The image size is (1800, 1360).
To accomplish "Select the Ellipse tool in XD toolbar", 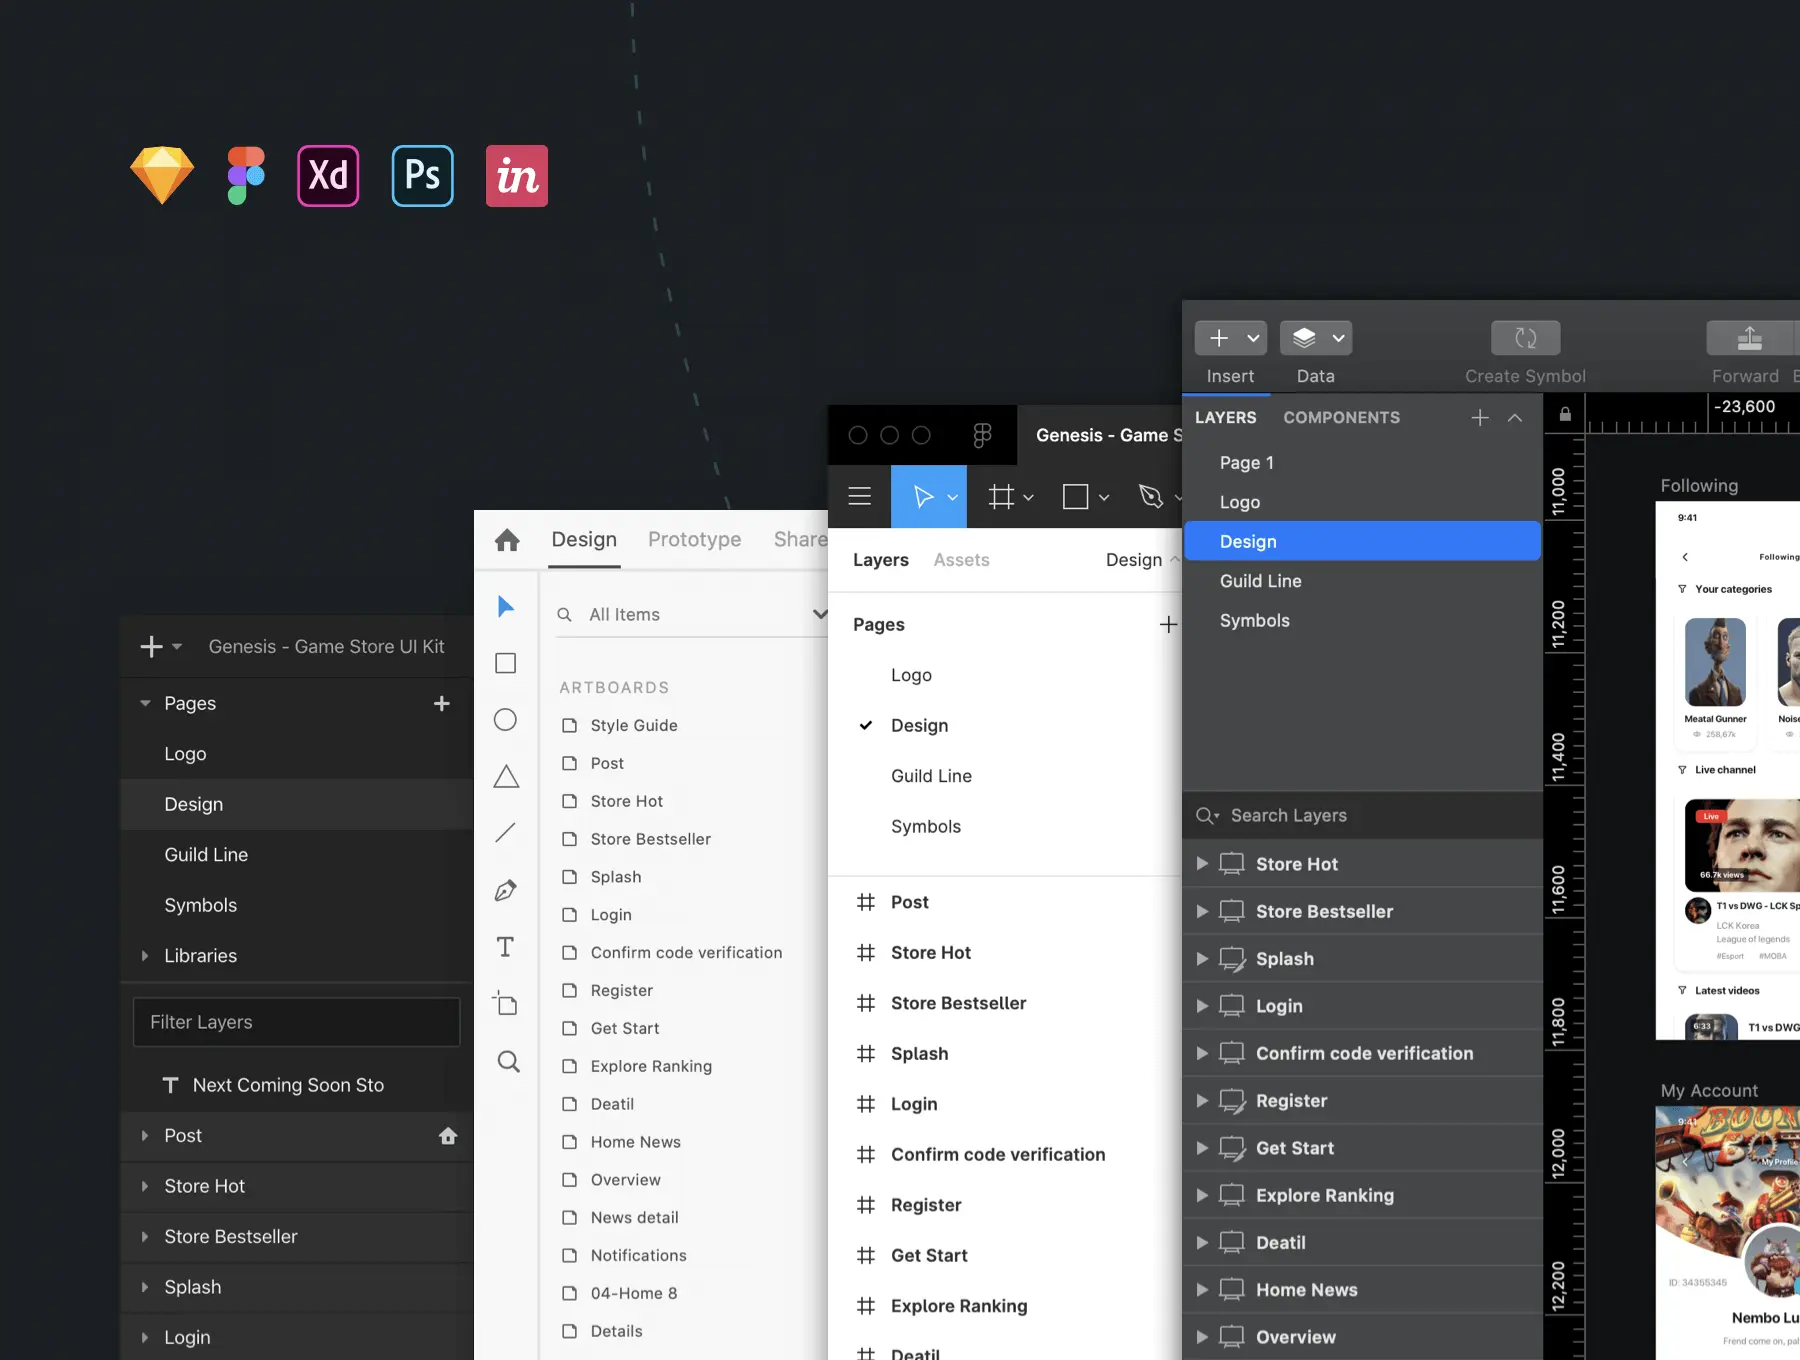I will (506, 720).
